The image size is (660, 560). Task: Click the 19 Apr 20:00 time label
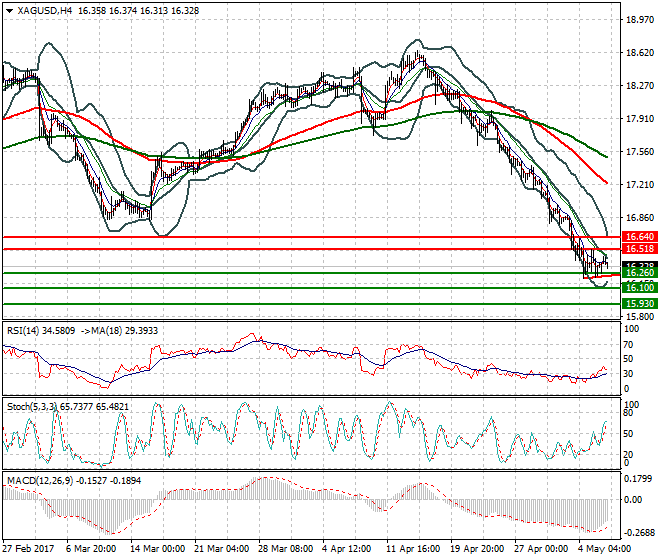coord(477,549)
